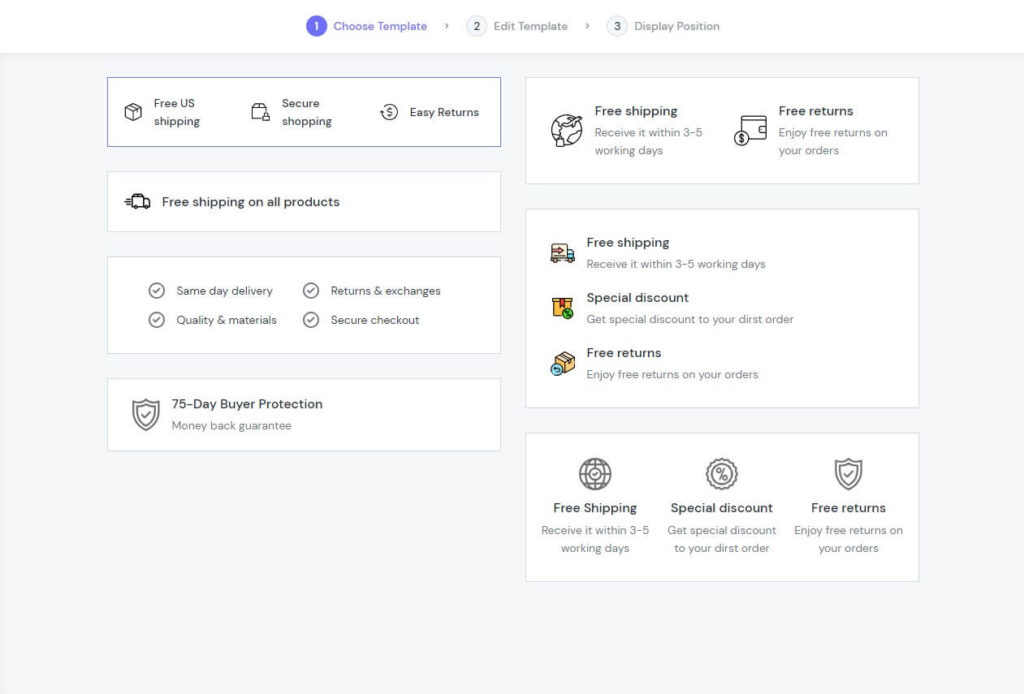This screenshot has width=1024, height=694.
Task: Click 'Enjoy free returns on your orders' single-line text
Action: click(x=673, y=374)
